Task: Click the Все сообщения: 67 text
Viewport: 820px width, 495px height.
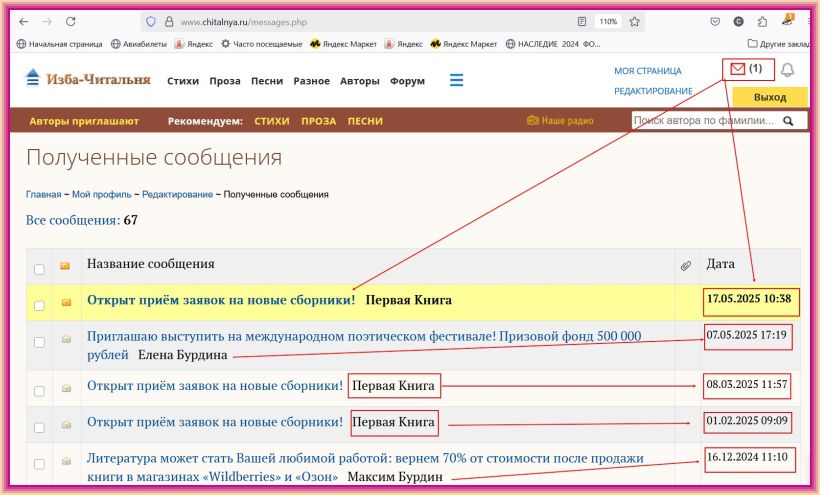Action: [x=82, y=220]
